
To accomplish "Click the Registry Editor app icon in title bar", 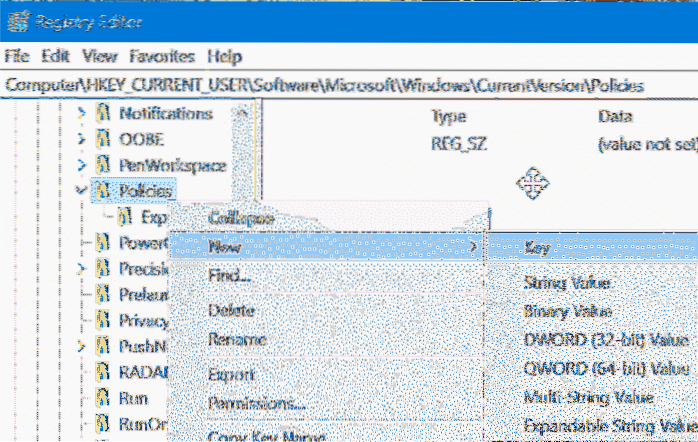I will pos(19,21).
